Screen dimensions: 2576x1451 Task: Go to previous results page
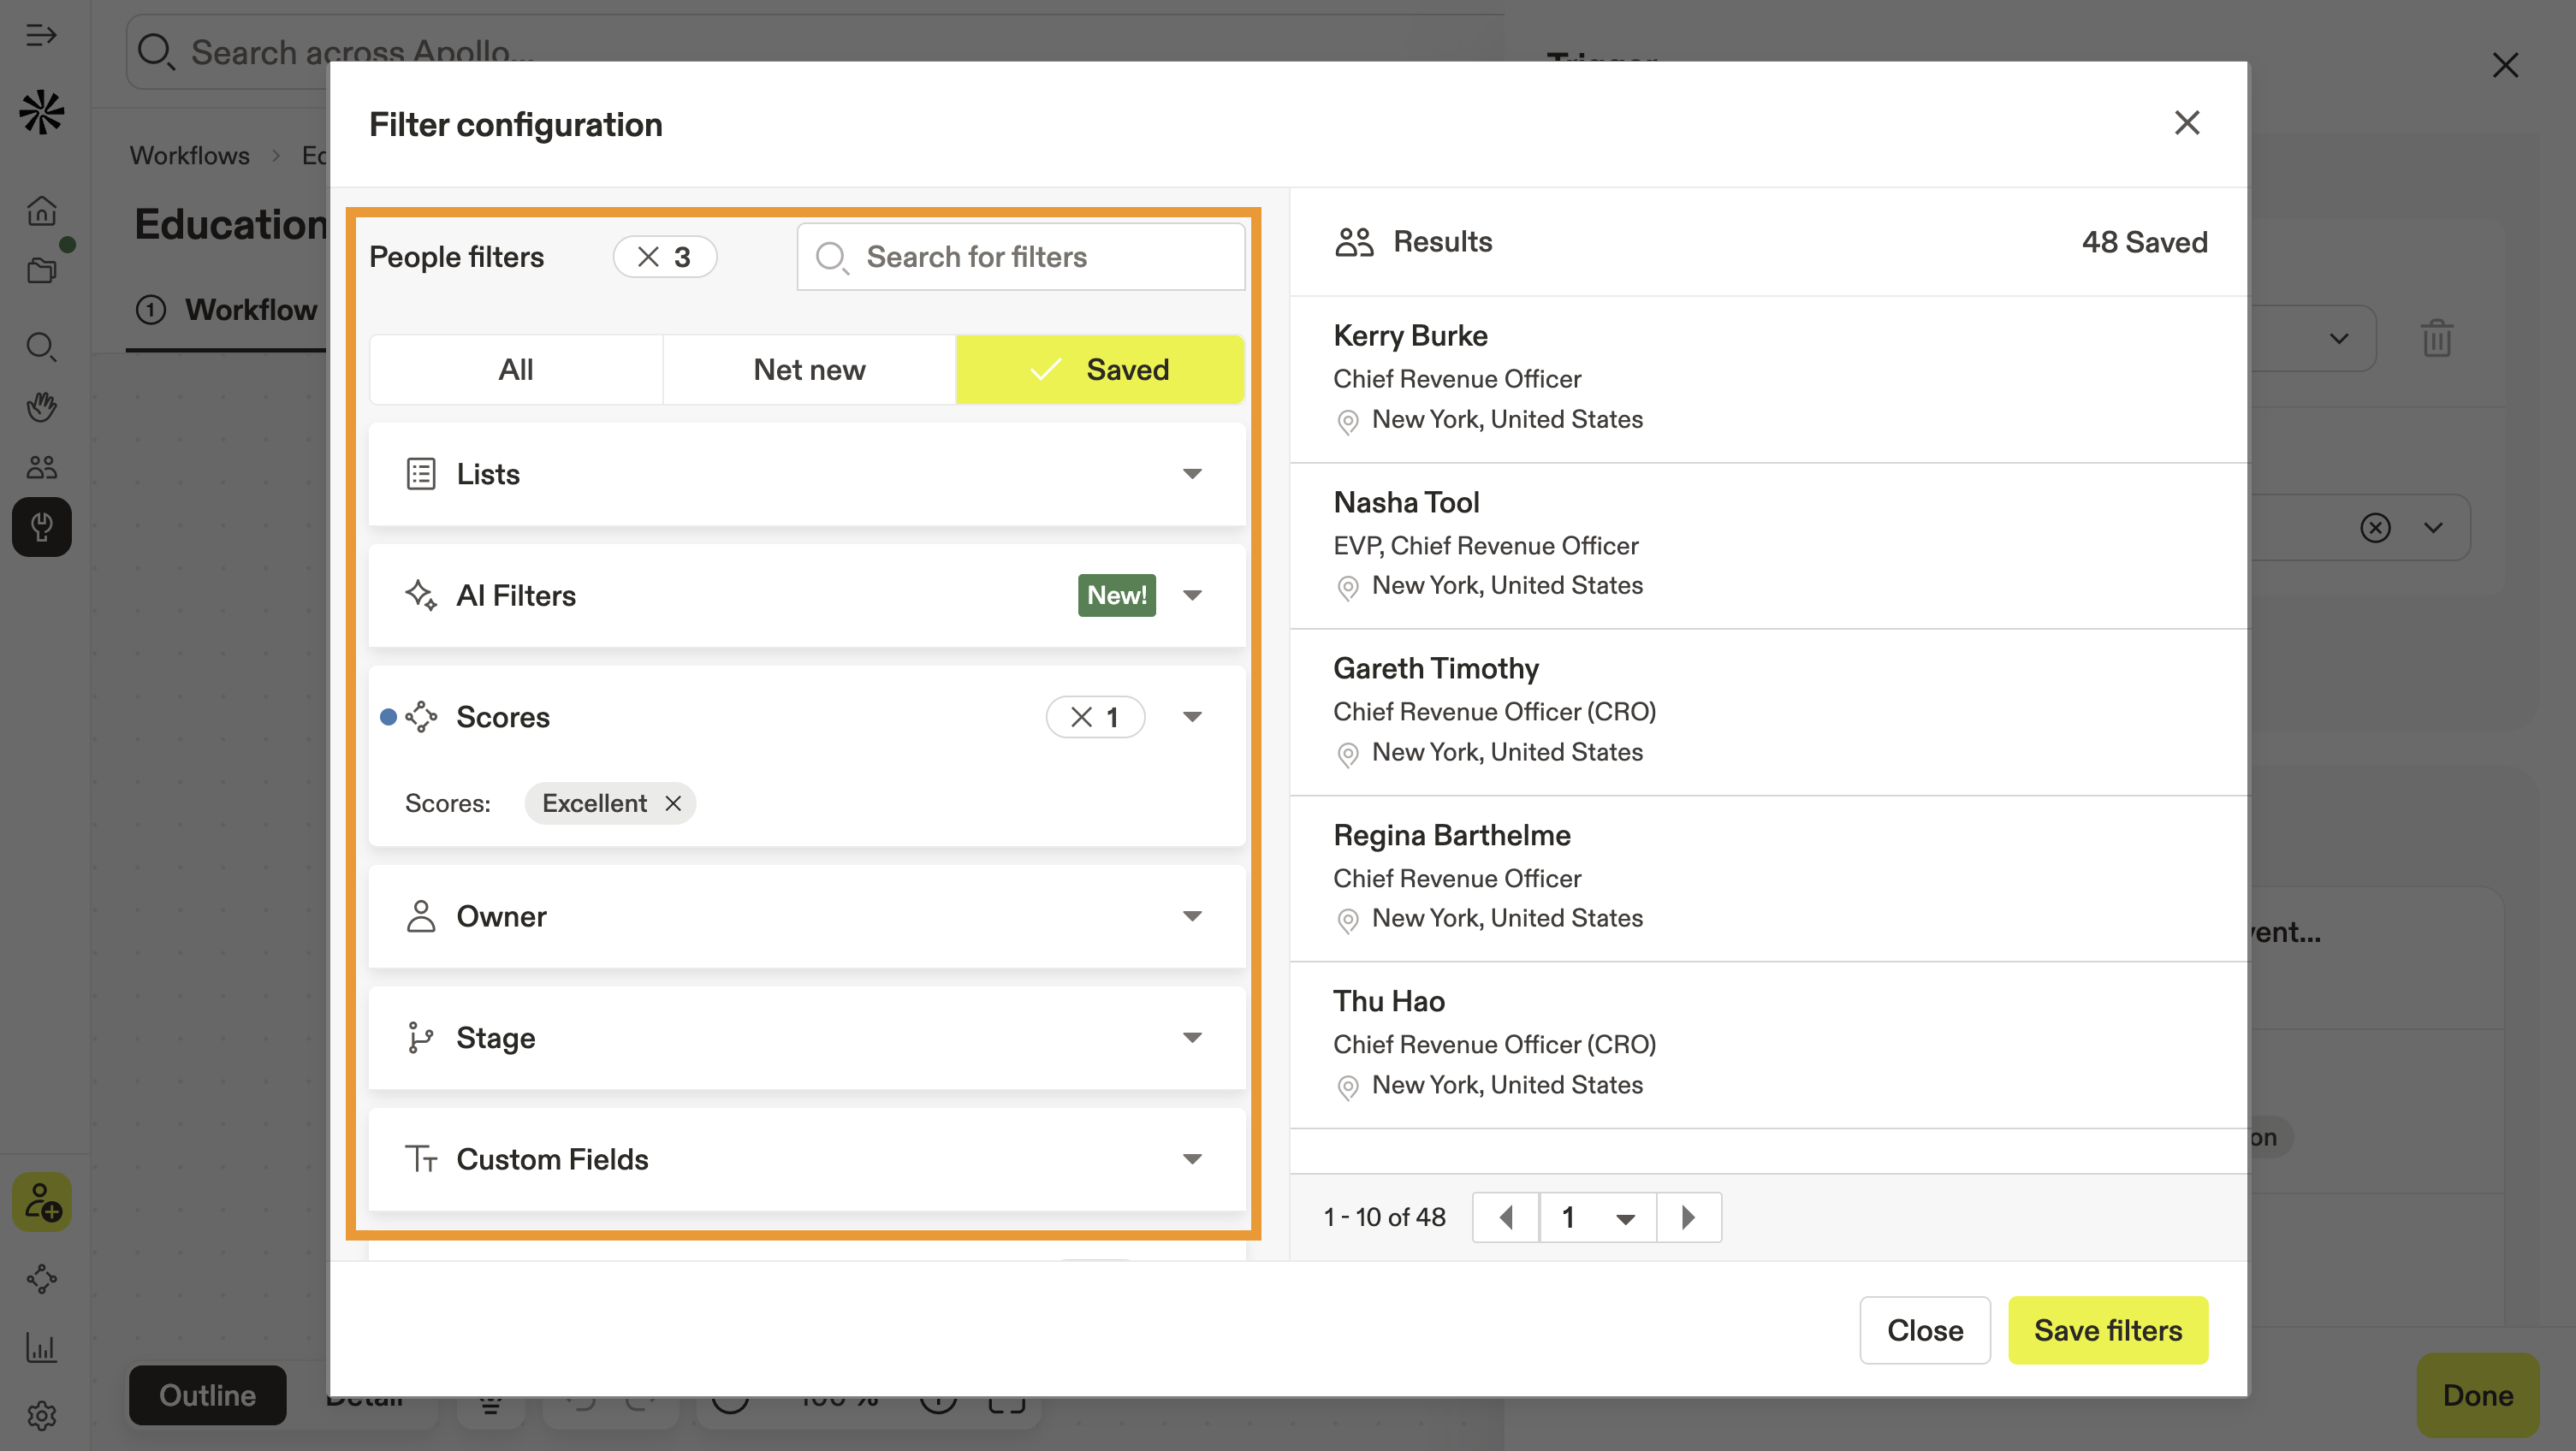coord(1506,1217)
